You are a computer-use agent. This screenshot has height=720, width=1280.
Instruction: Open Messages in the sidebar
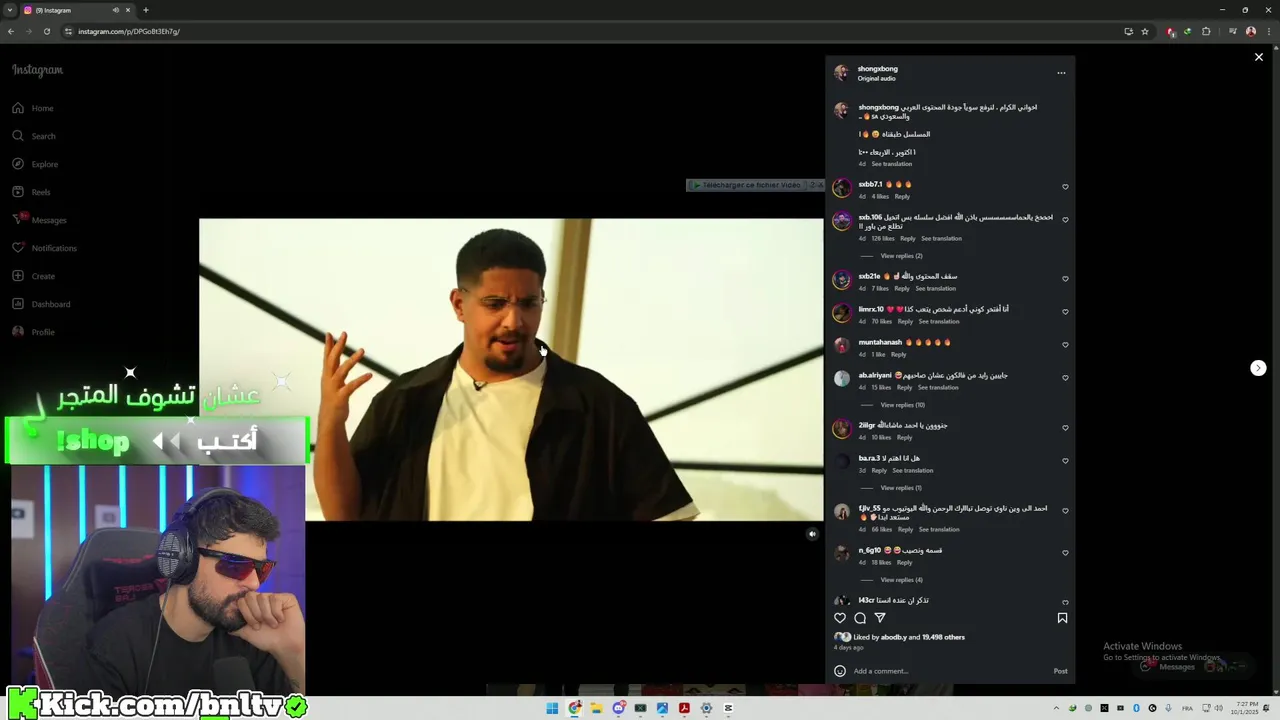coord(39,220)
